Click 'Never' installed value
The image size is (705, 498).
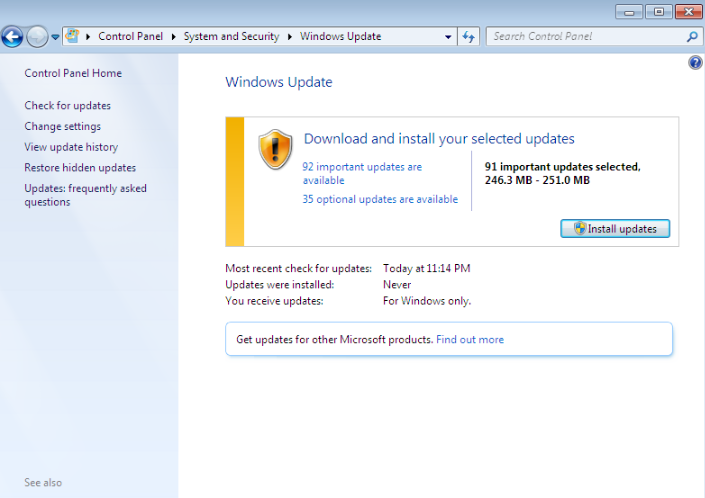tap(397, 285)
